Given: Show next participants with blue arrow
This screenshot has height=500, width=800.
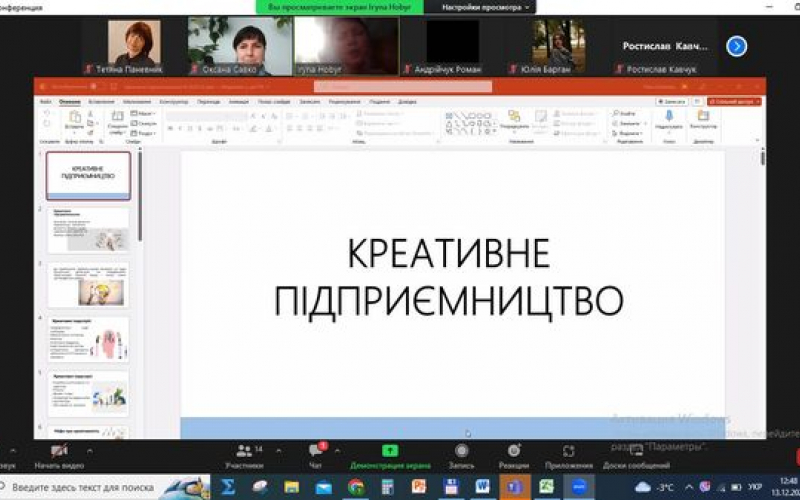Looking at the screenshot, I should (x=736, y=46).
